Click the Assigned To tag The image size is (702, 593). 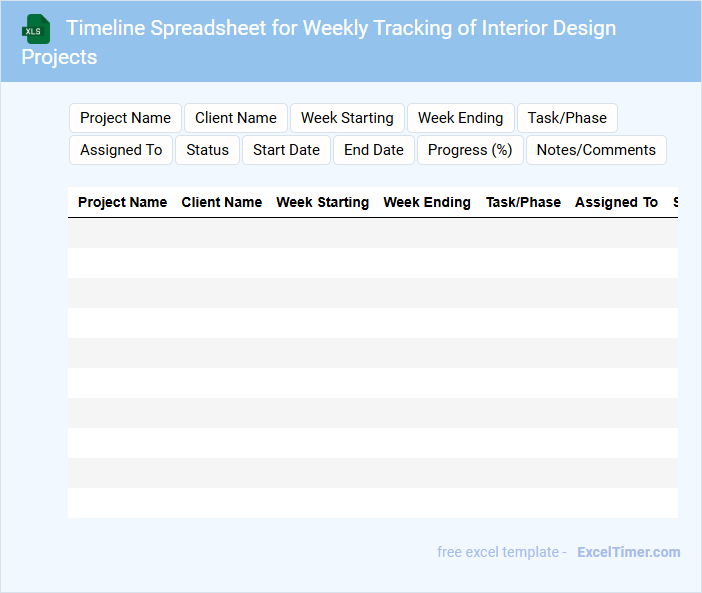coord(121,150)
